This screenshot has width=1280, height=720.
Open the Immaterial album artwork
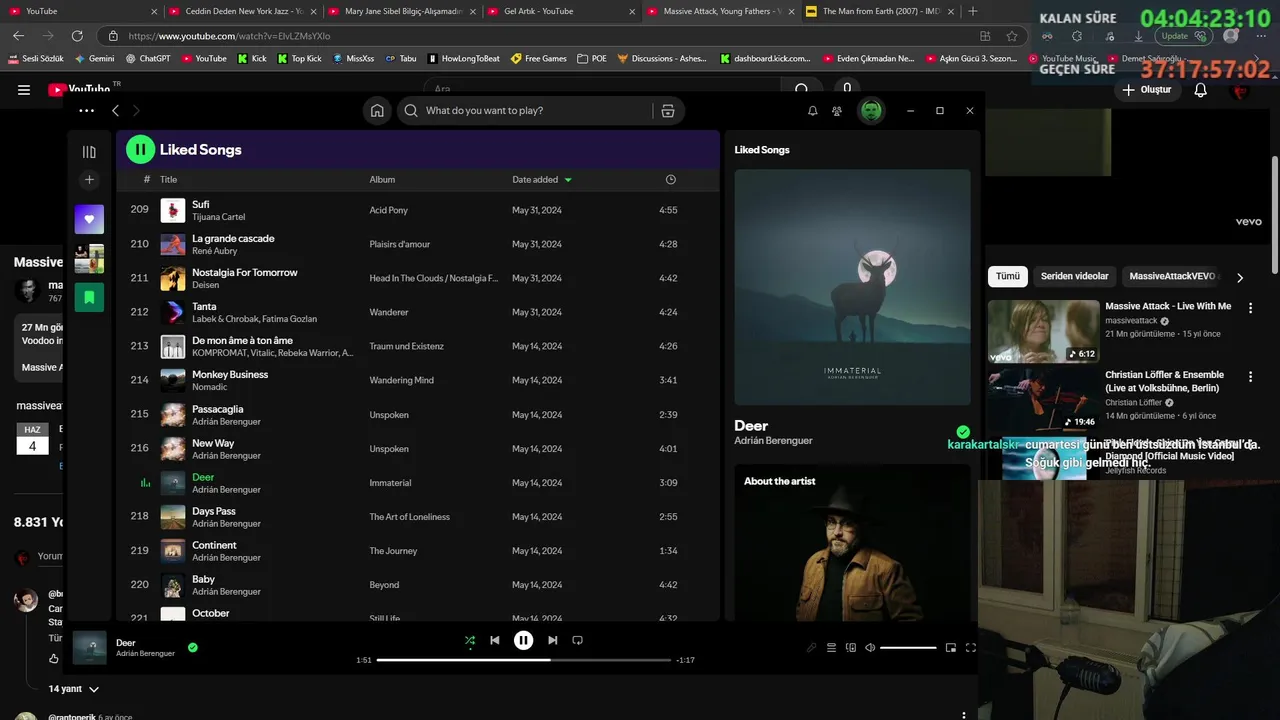852,287
